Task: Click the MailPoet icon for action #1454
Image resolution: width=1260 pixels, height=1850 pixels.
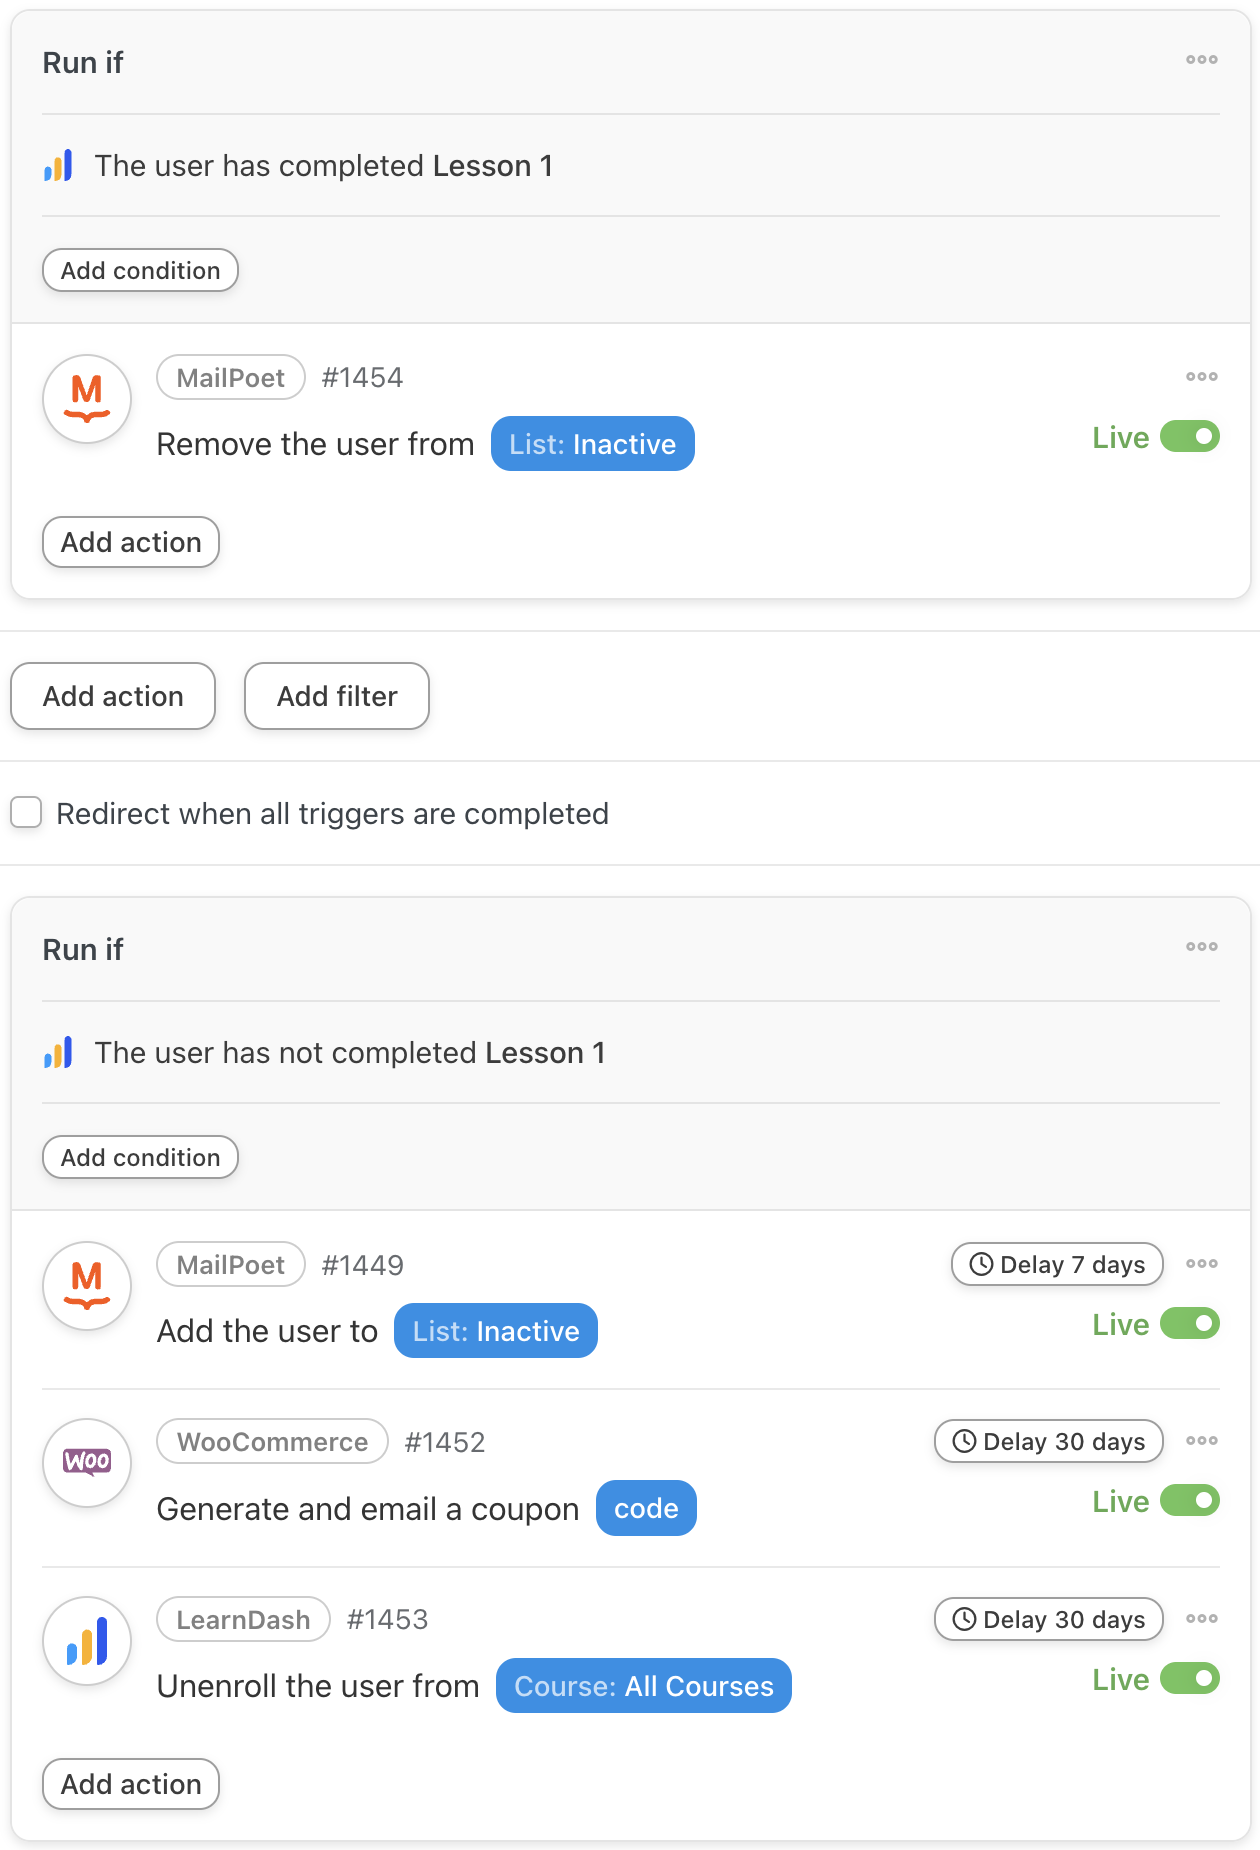Action: 87,399
